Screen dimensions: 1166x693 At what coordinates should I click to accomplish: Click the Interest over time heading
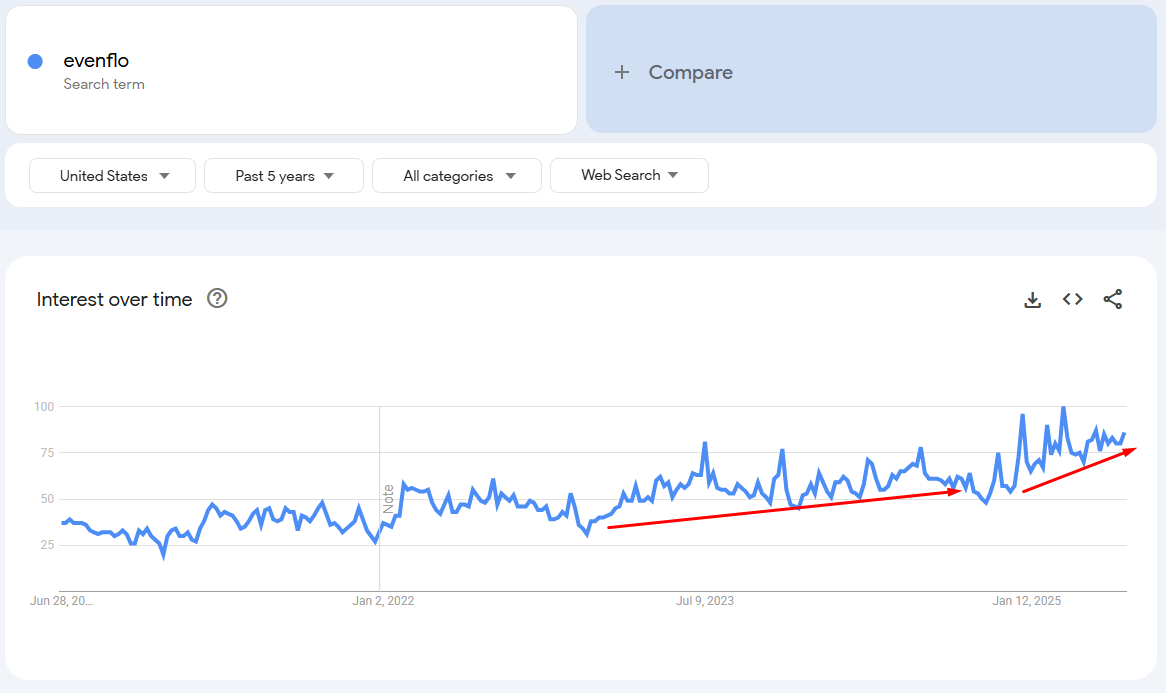click(x=115, y=299)
